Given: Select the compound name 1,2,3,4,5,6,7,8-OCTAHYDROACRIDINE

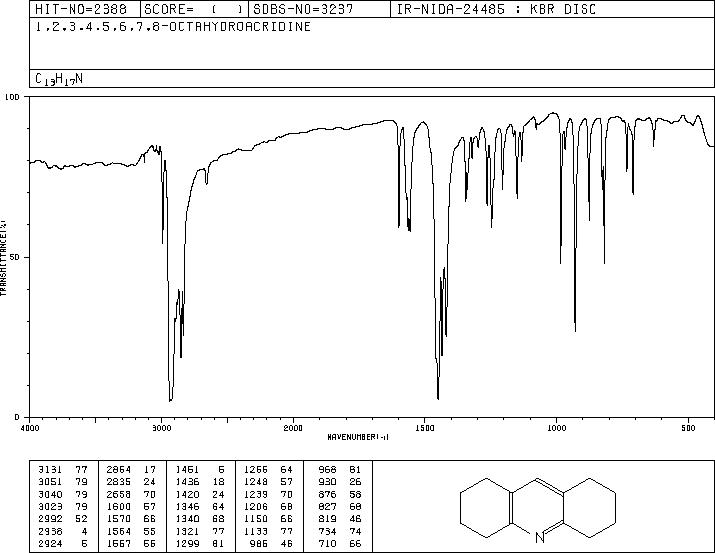Looking at the screenshot, I should click(173, 27).
